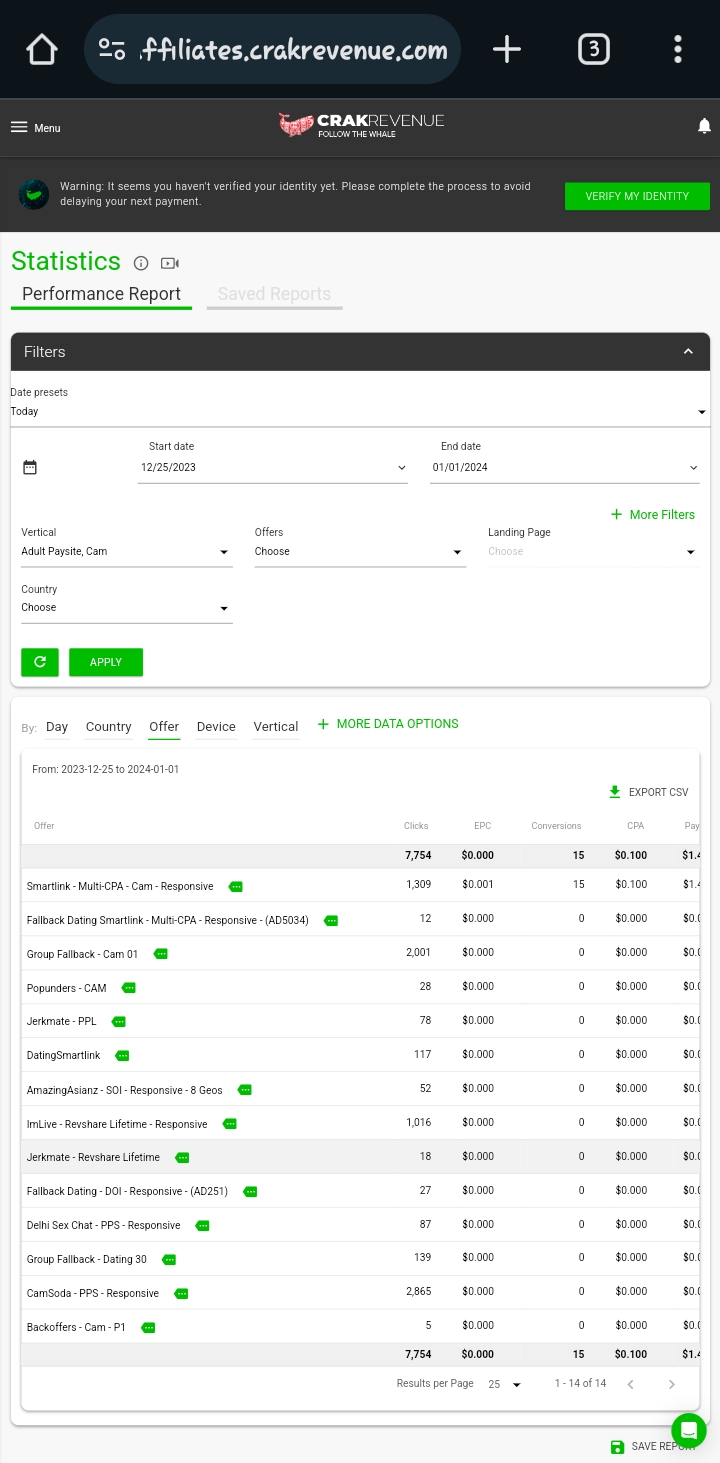Click the tag icon beside DatingSmartlink
The image size is (720, 1463).
point(122,1056)
